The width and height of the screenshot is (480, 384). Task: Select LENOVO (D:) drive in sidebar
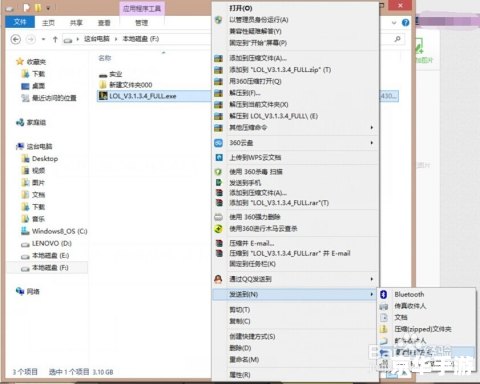coord(52,243)
